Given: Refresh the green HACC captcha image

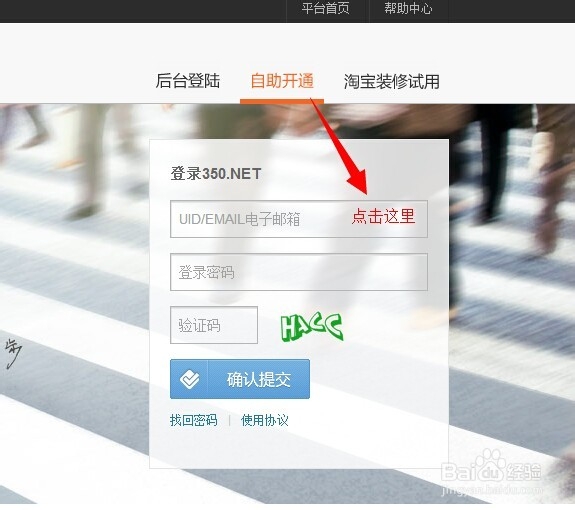Looking at the screenshot, I should click(312, 327).
